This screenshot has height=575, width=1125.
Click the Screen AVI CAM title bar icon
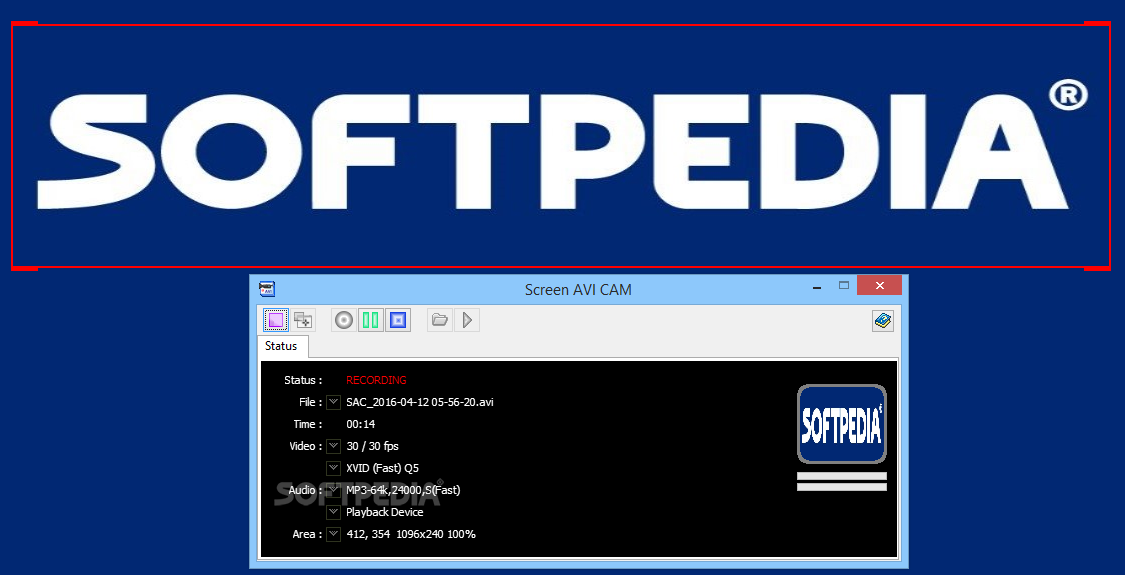pos(267,289)
